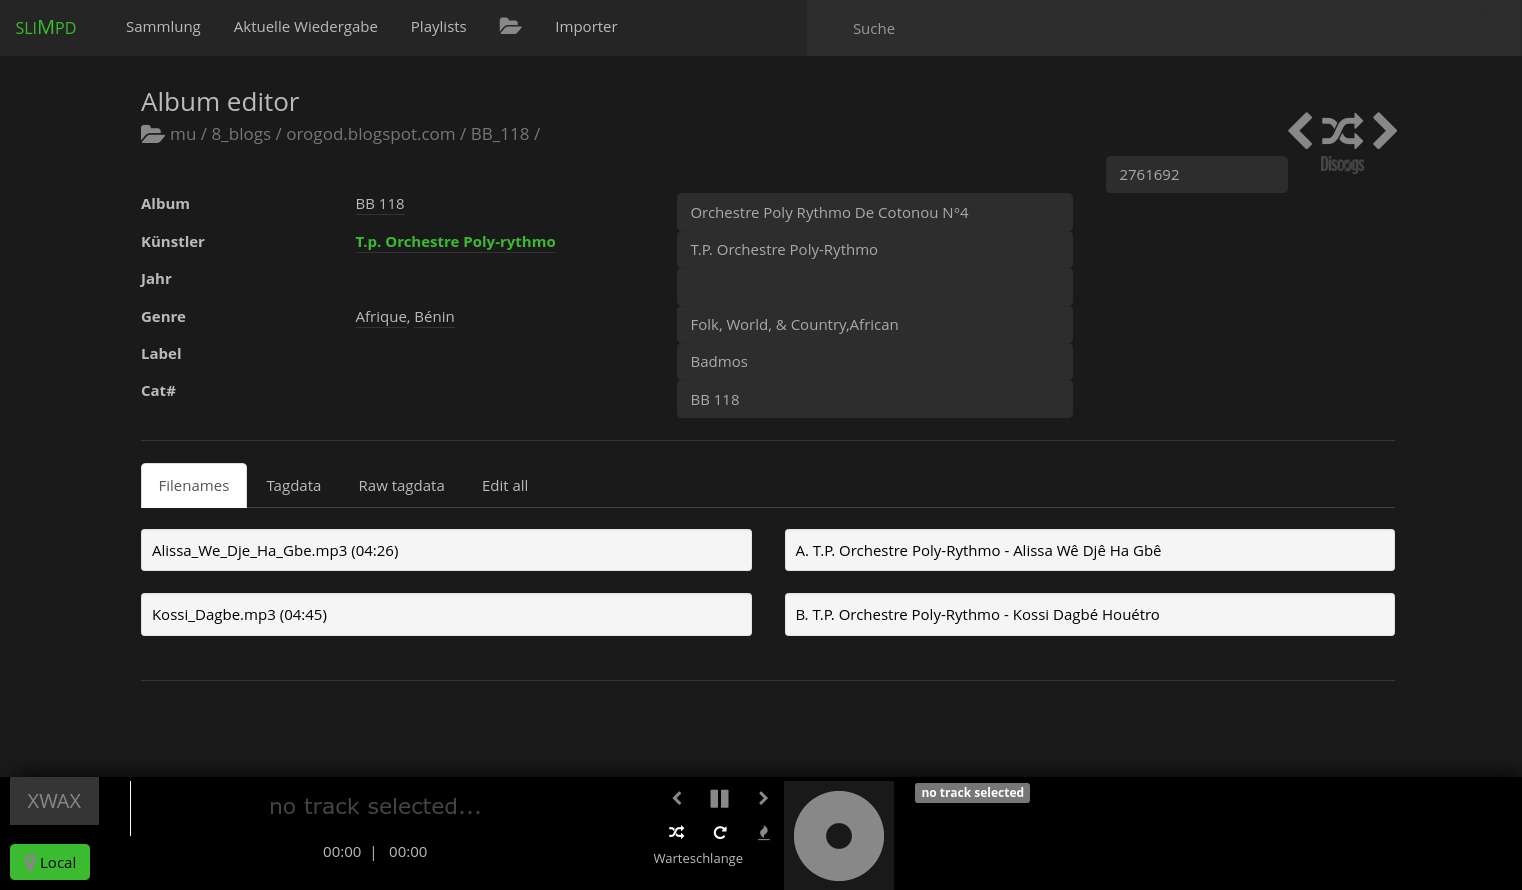This screenshot has height=890, width=1522.
Task: Skip to previous track in player
Action: 677,798
